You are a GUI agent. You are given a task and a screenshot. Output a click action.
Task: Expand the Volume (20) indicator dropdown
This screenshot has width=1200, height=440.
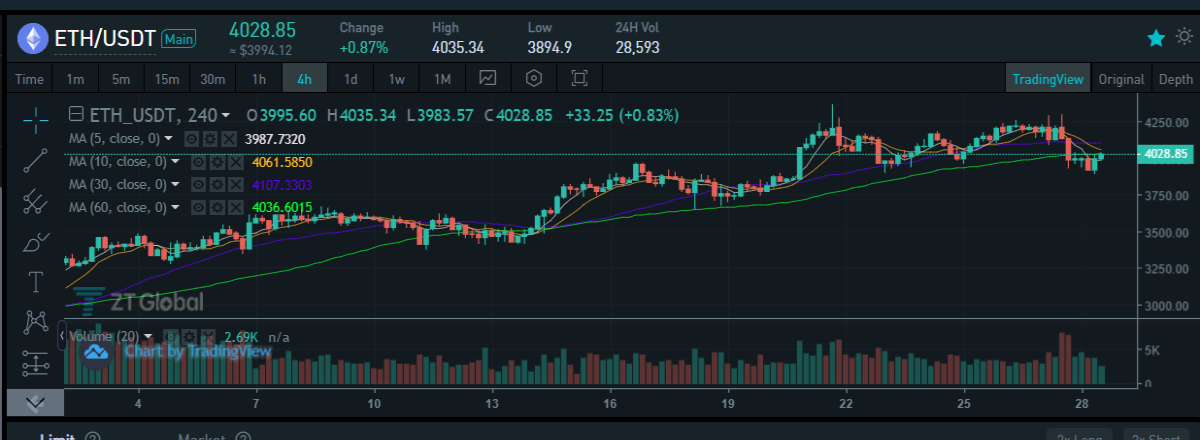(x=149, y=337)
